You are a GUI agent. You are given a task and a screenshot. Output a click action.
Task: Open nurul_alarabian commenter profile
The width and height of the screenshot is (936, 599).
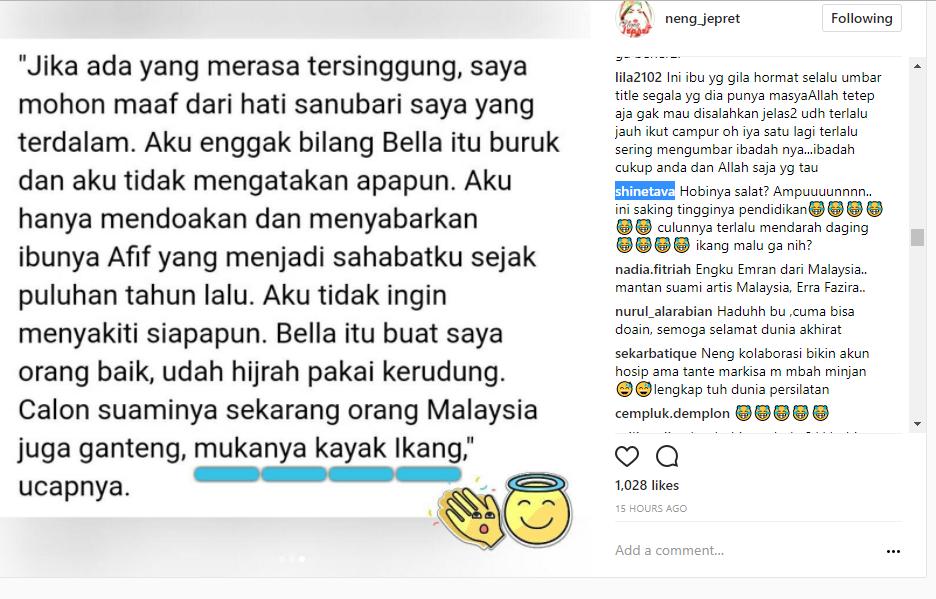tap(663, 311)
